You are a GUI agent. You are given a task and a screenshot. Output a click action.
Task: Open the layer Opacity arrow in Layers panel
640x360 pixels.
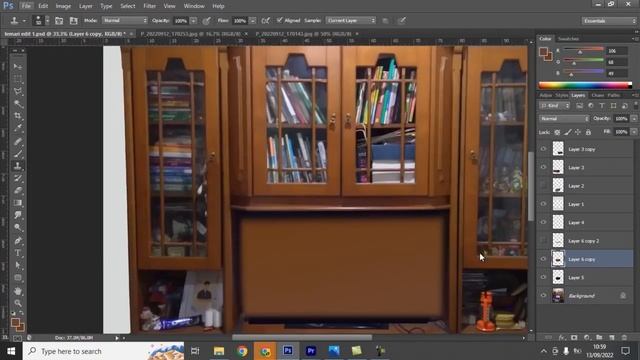pyautogui.click(x=634, y=119)
